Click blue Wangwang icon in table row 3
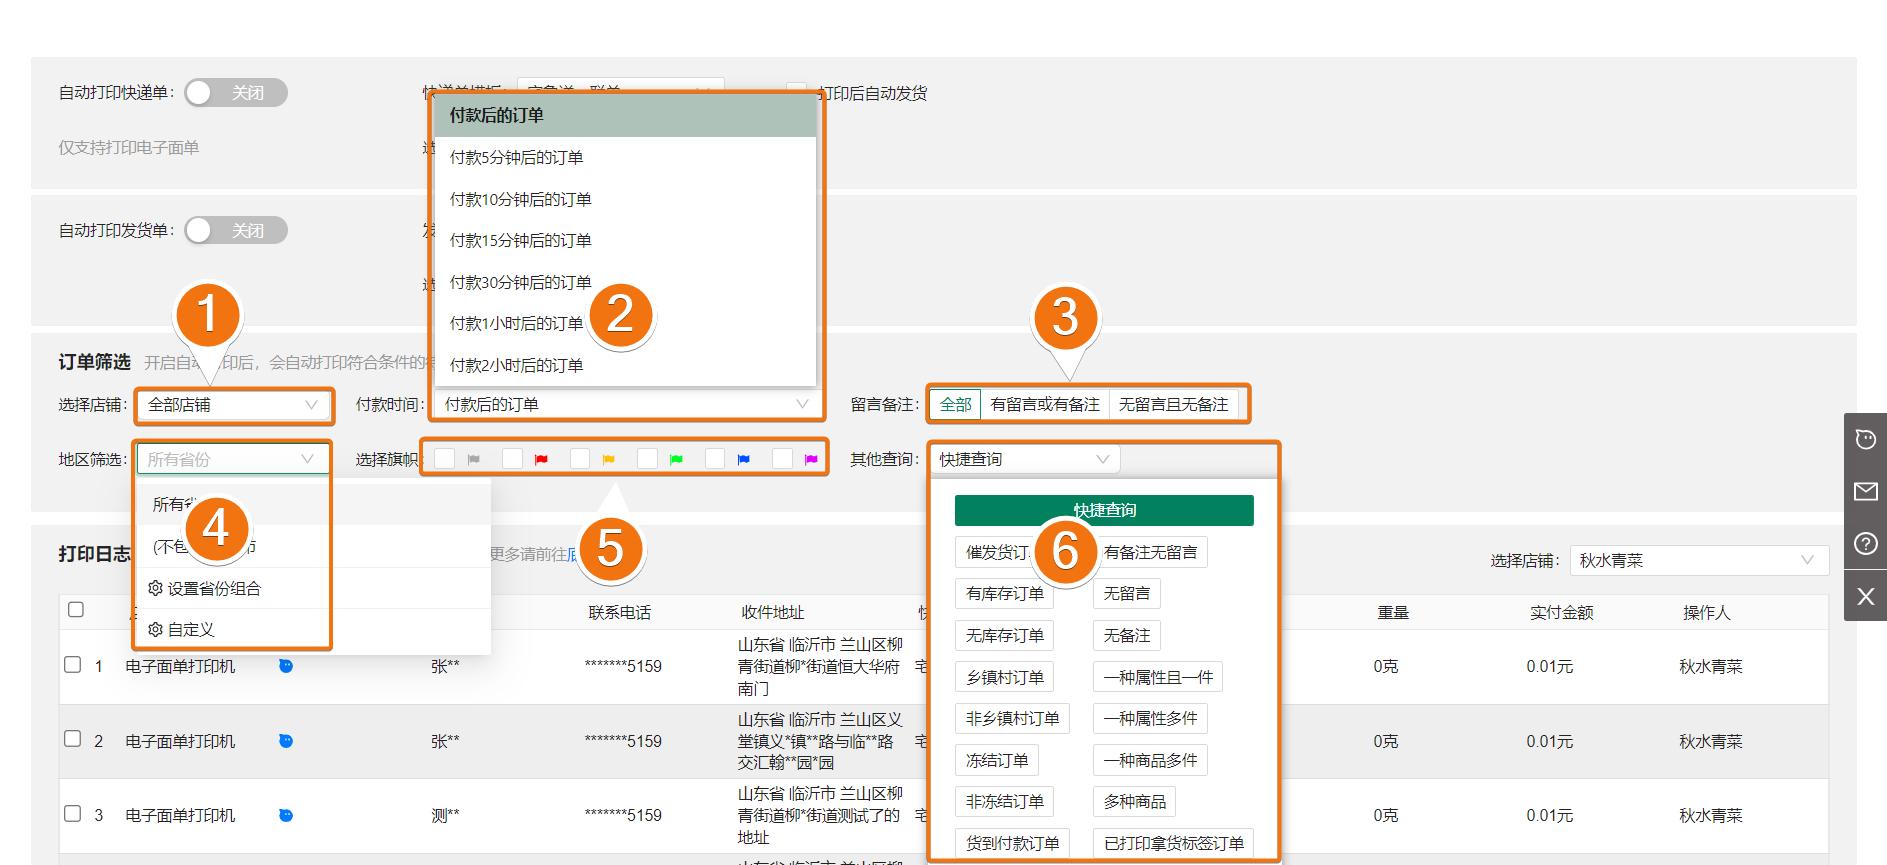 pyautogui.click(x=286, y=815)
